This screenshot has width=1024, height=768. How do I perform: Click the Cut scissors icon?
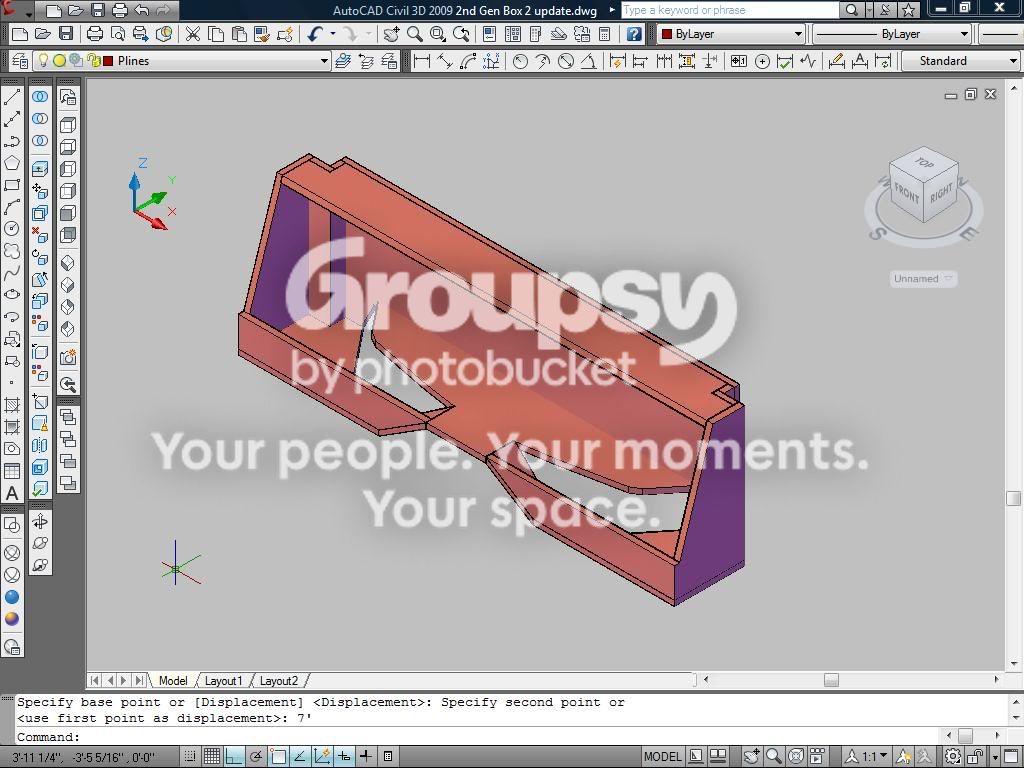point(193,34)
